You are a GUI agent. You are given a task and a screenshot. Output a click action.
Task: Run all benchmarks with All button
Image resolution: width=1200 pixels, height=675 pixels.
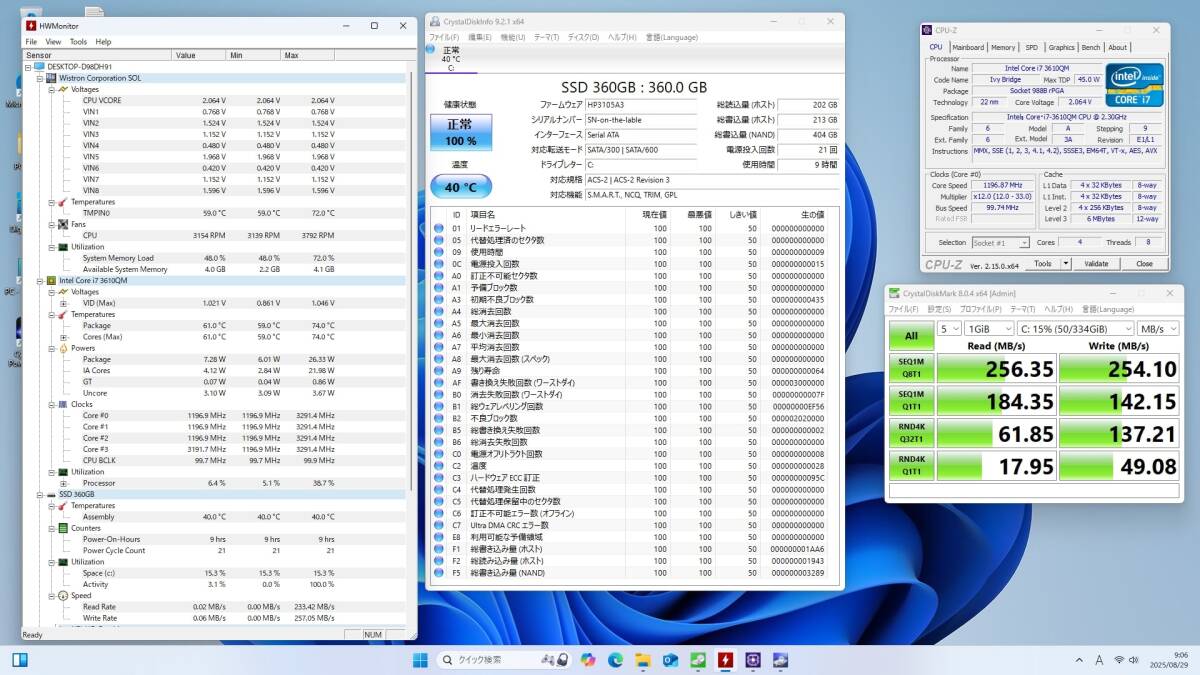(x=911, y=336)
